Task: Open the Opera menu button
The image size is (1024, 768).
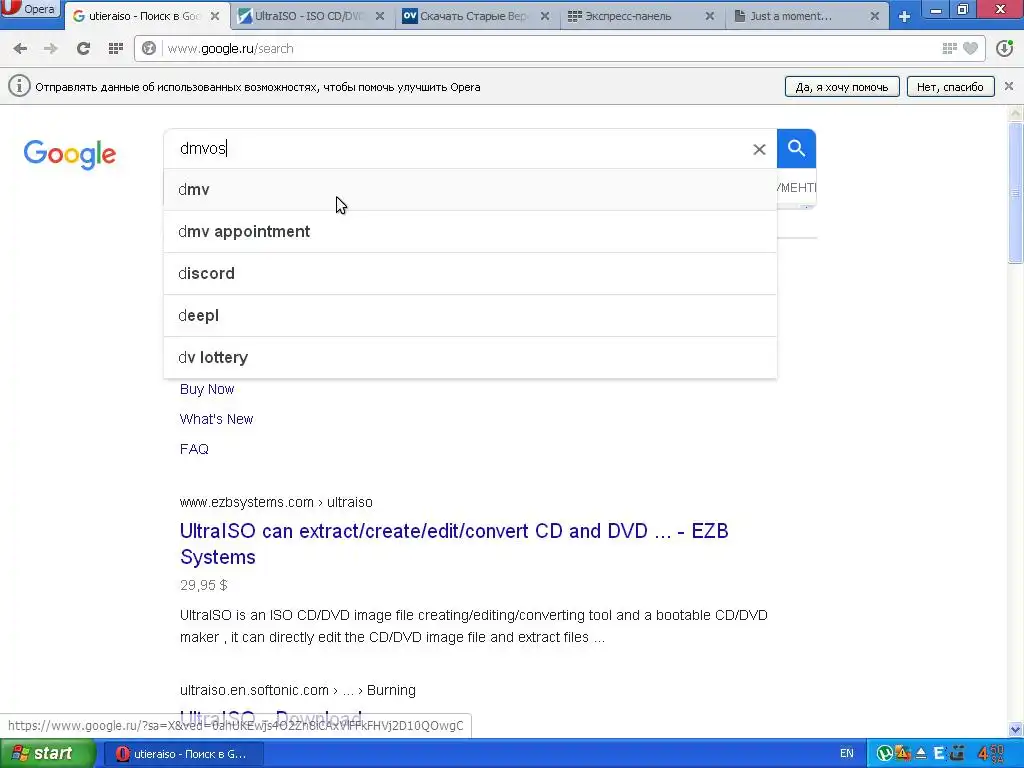Action: tap(30, 9)
